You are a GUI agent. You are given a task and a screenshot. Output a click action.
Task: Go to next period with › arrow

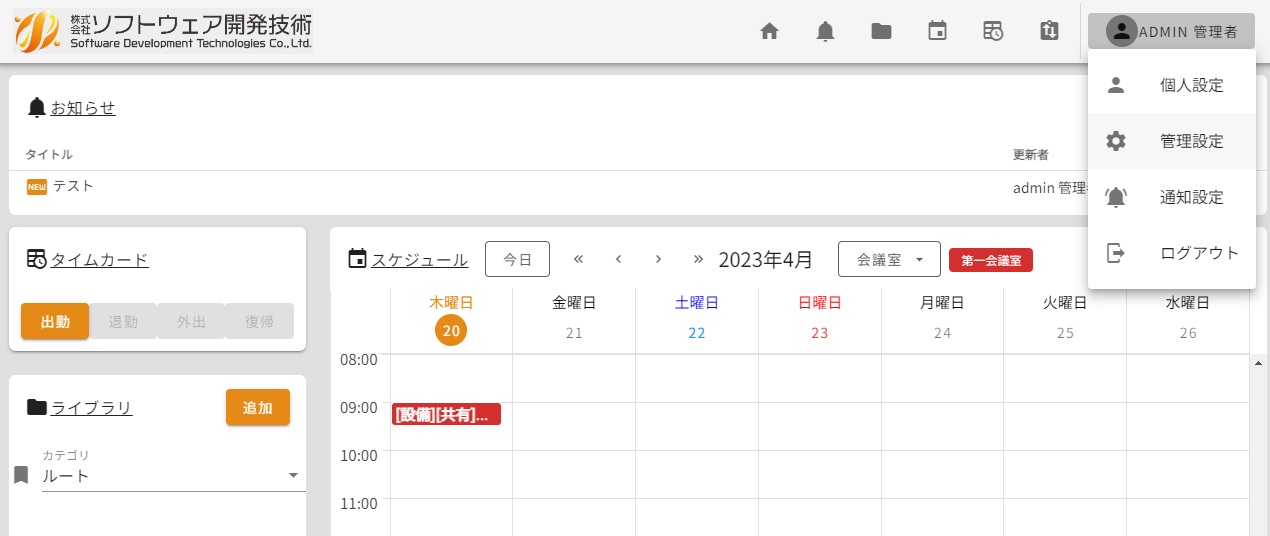[658, 259]
